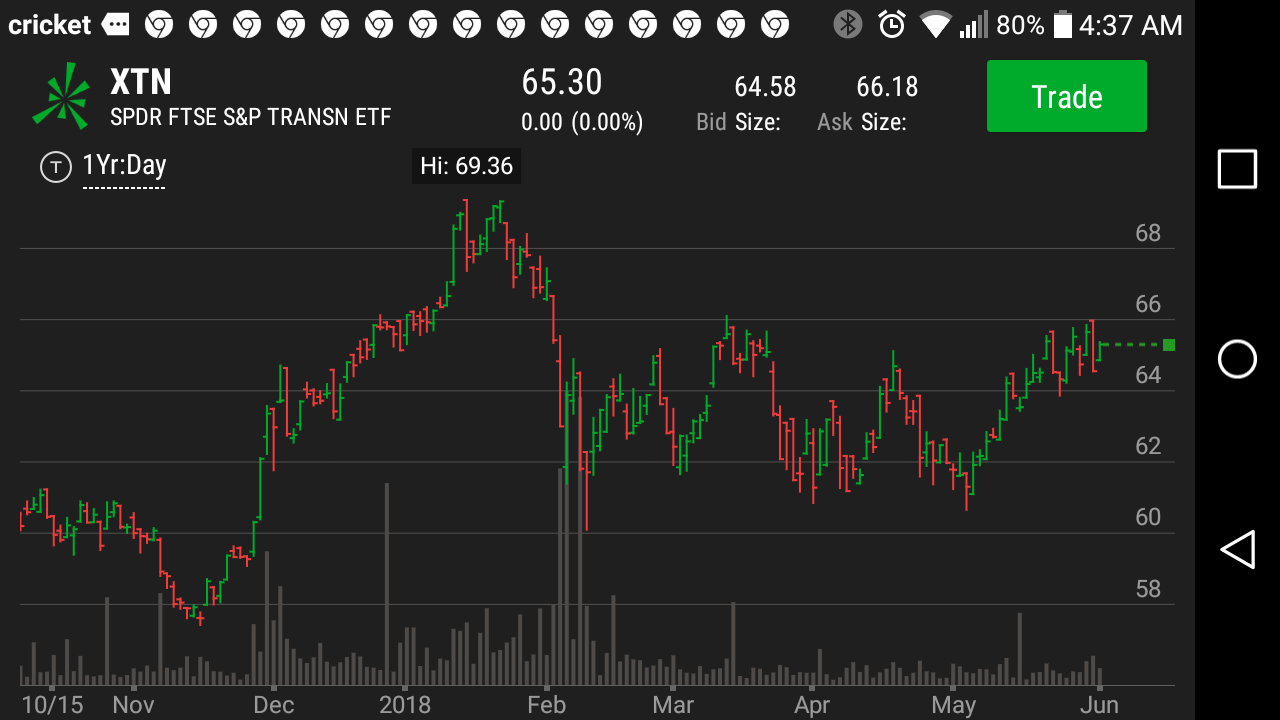This screenshot has height=720, width=1280.
Task: Open the 1Yr:Day timeframe selector
Action: (x=124, y=166)
